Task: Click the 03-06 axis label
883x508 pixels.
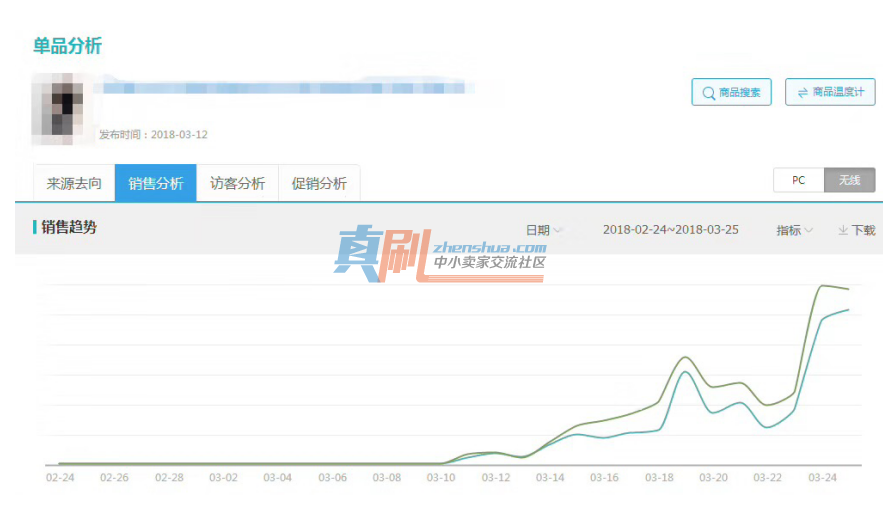Action: [332, 478]
